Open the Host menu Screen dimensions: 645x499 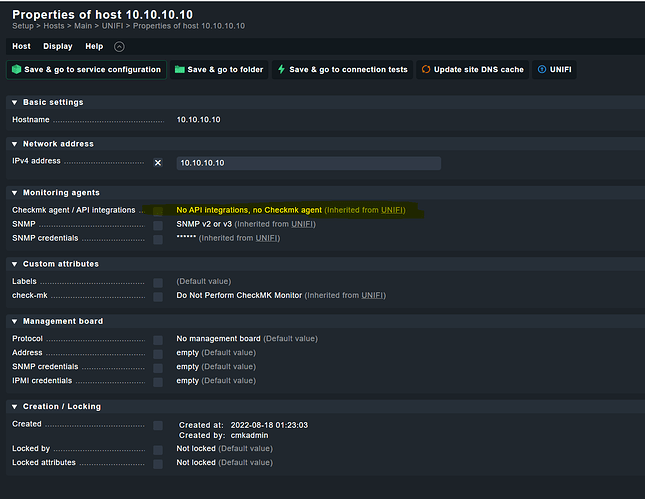pos(21,46)
